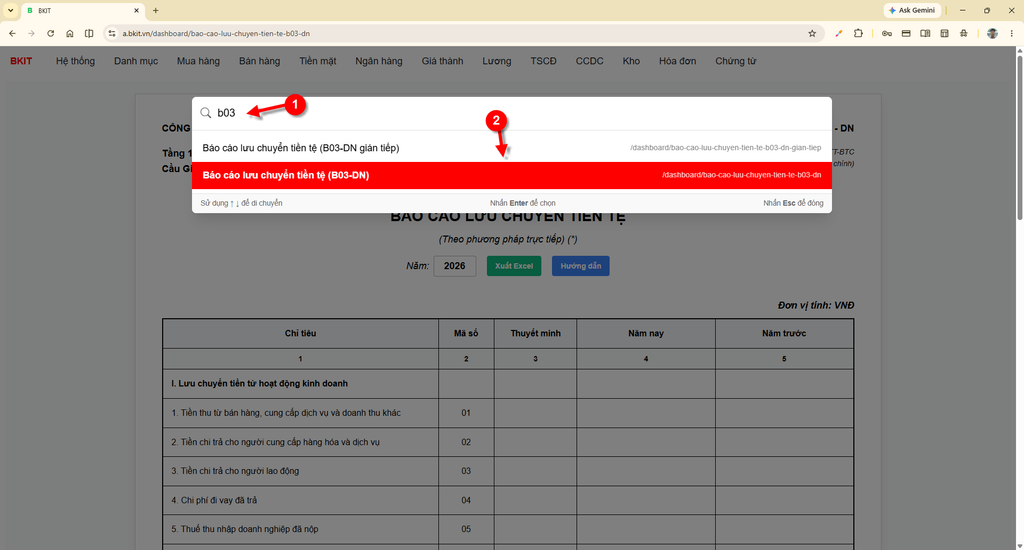Click the Năm trước column header
Image resolution: width=1024 pixels, height=550 pixels.
(784, 333)
